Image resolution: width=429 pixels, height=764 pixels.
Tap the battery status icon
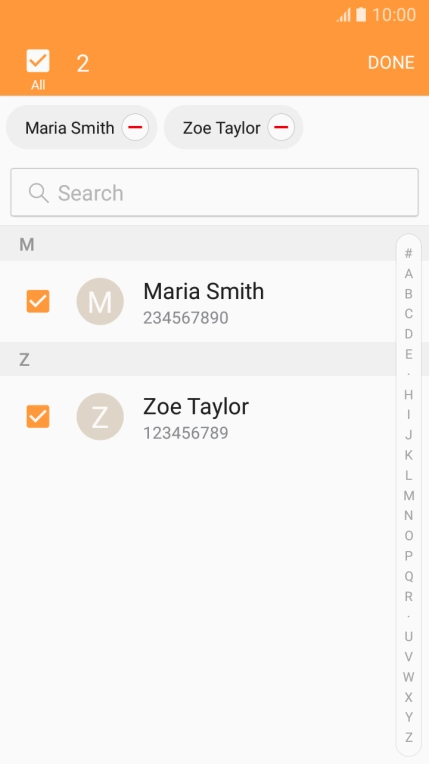(361, 15)
